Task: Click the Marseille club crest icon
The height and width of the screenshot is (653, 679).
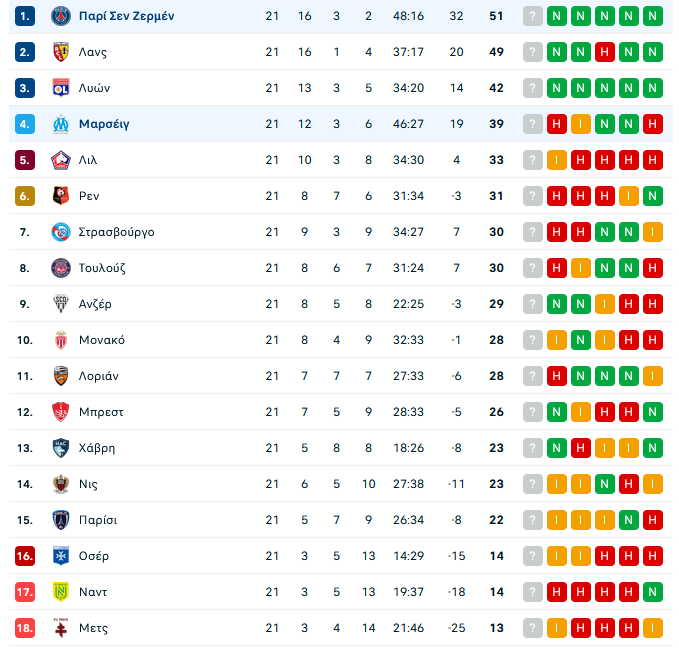Action: 61,124
